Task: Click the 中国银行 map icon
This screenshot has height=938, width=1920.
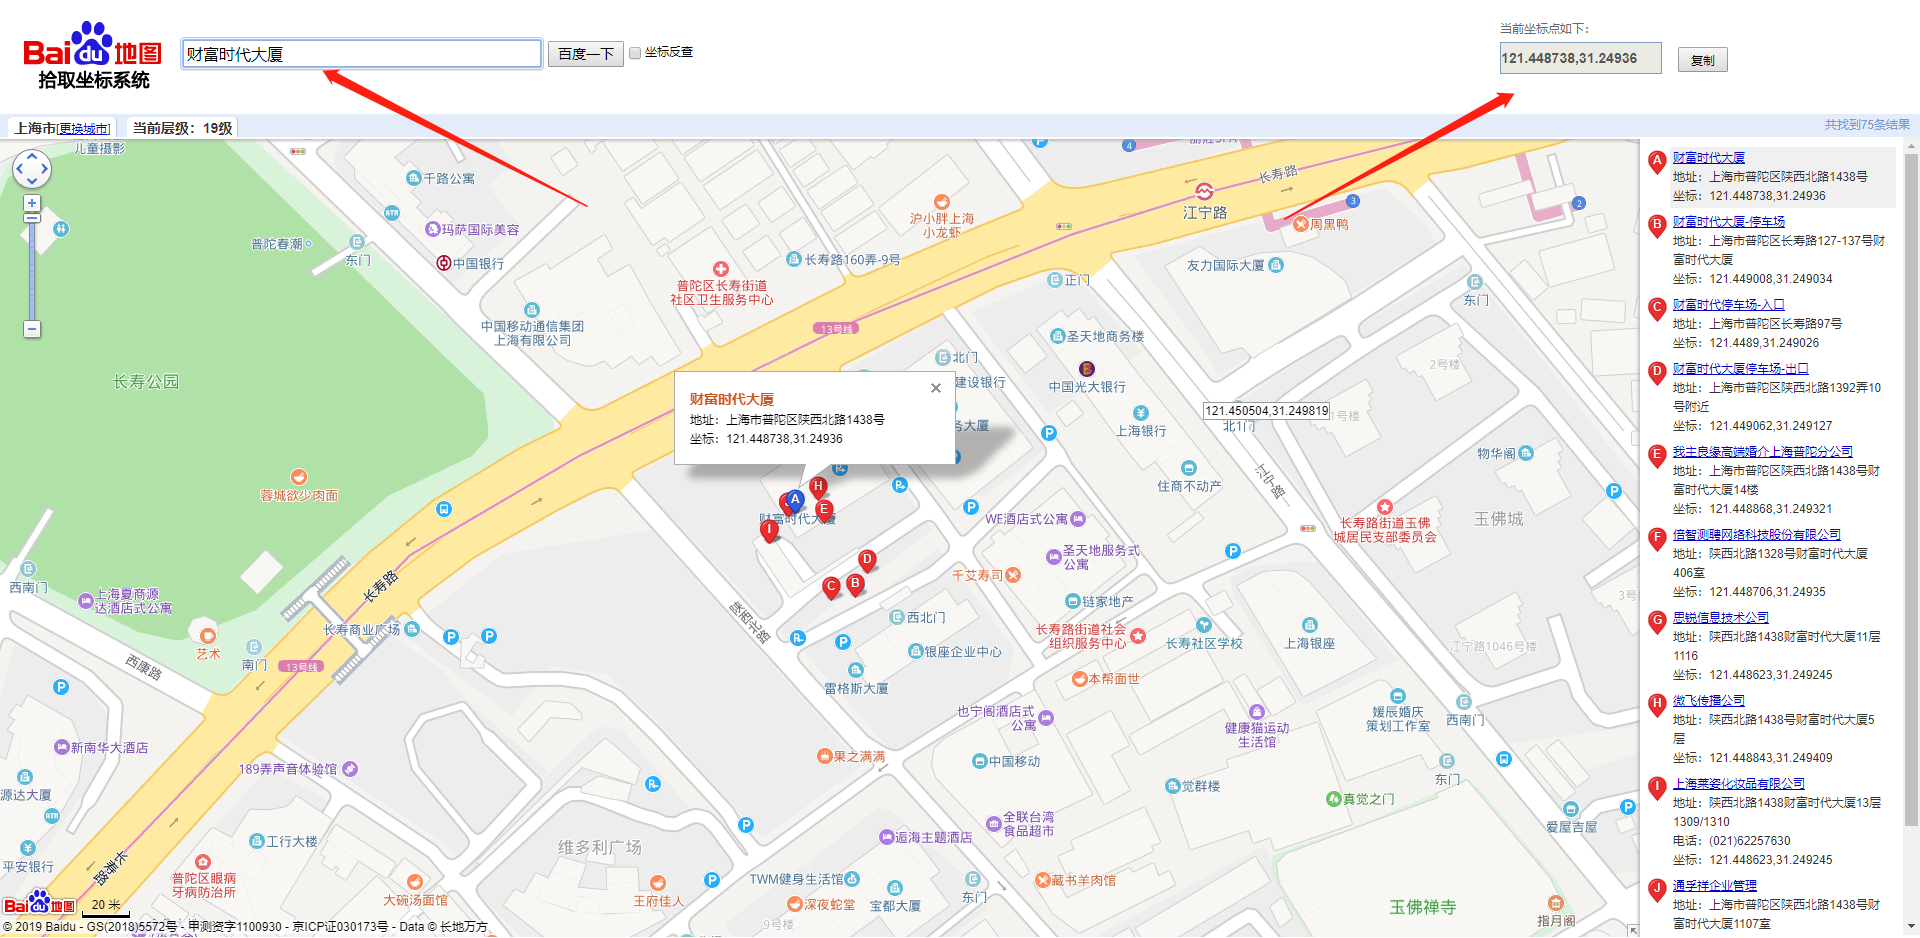Action: pos(444,263)
